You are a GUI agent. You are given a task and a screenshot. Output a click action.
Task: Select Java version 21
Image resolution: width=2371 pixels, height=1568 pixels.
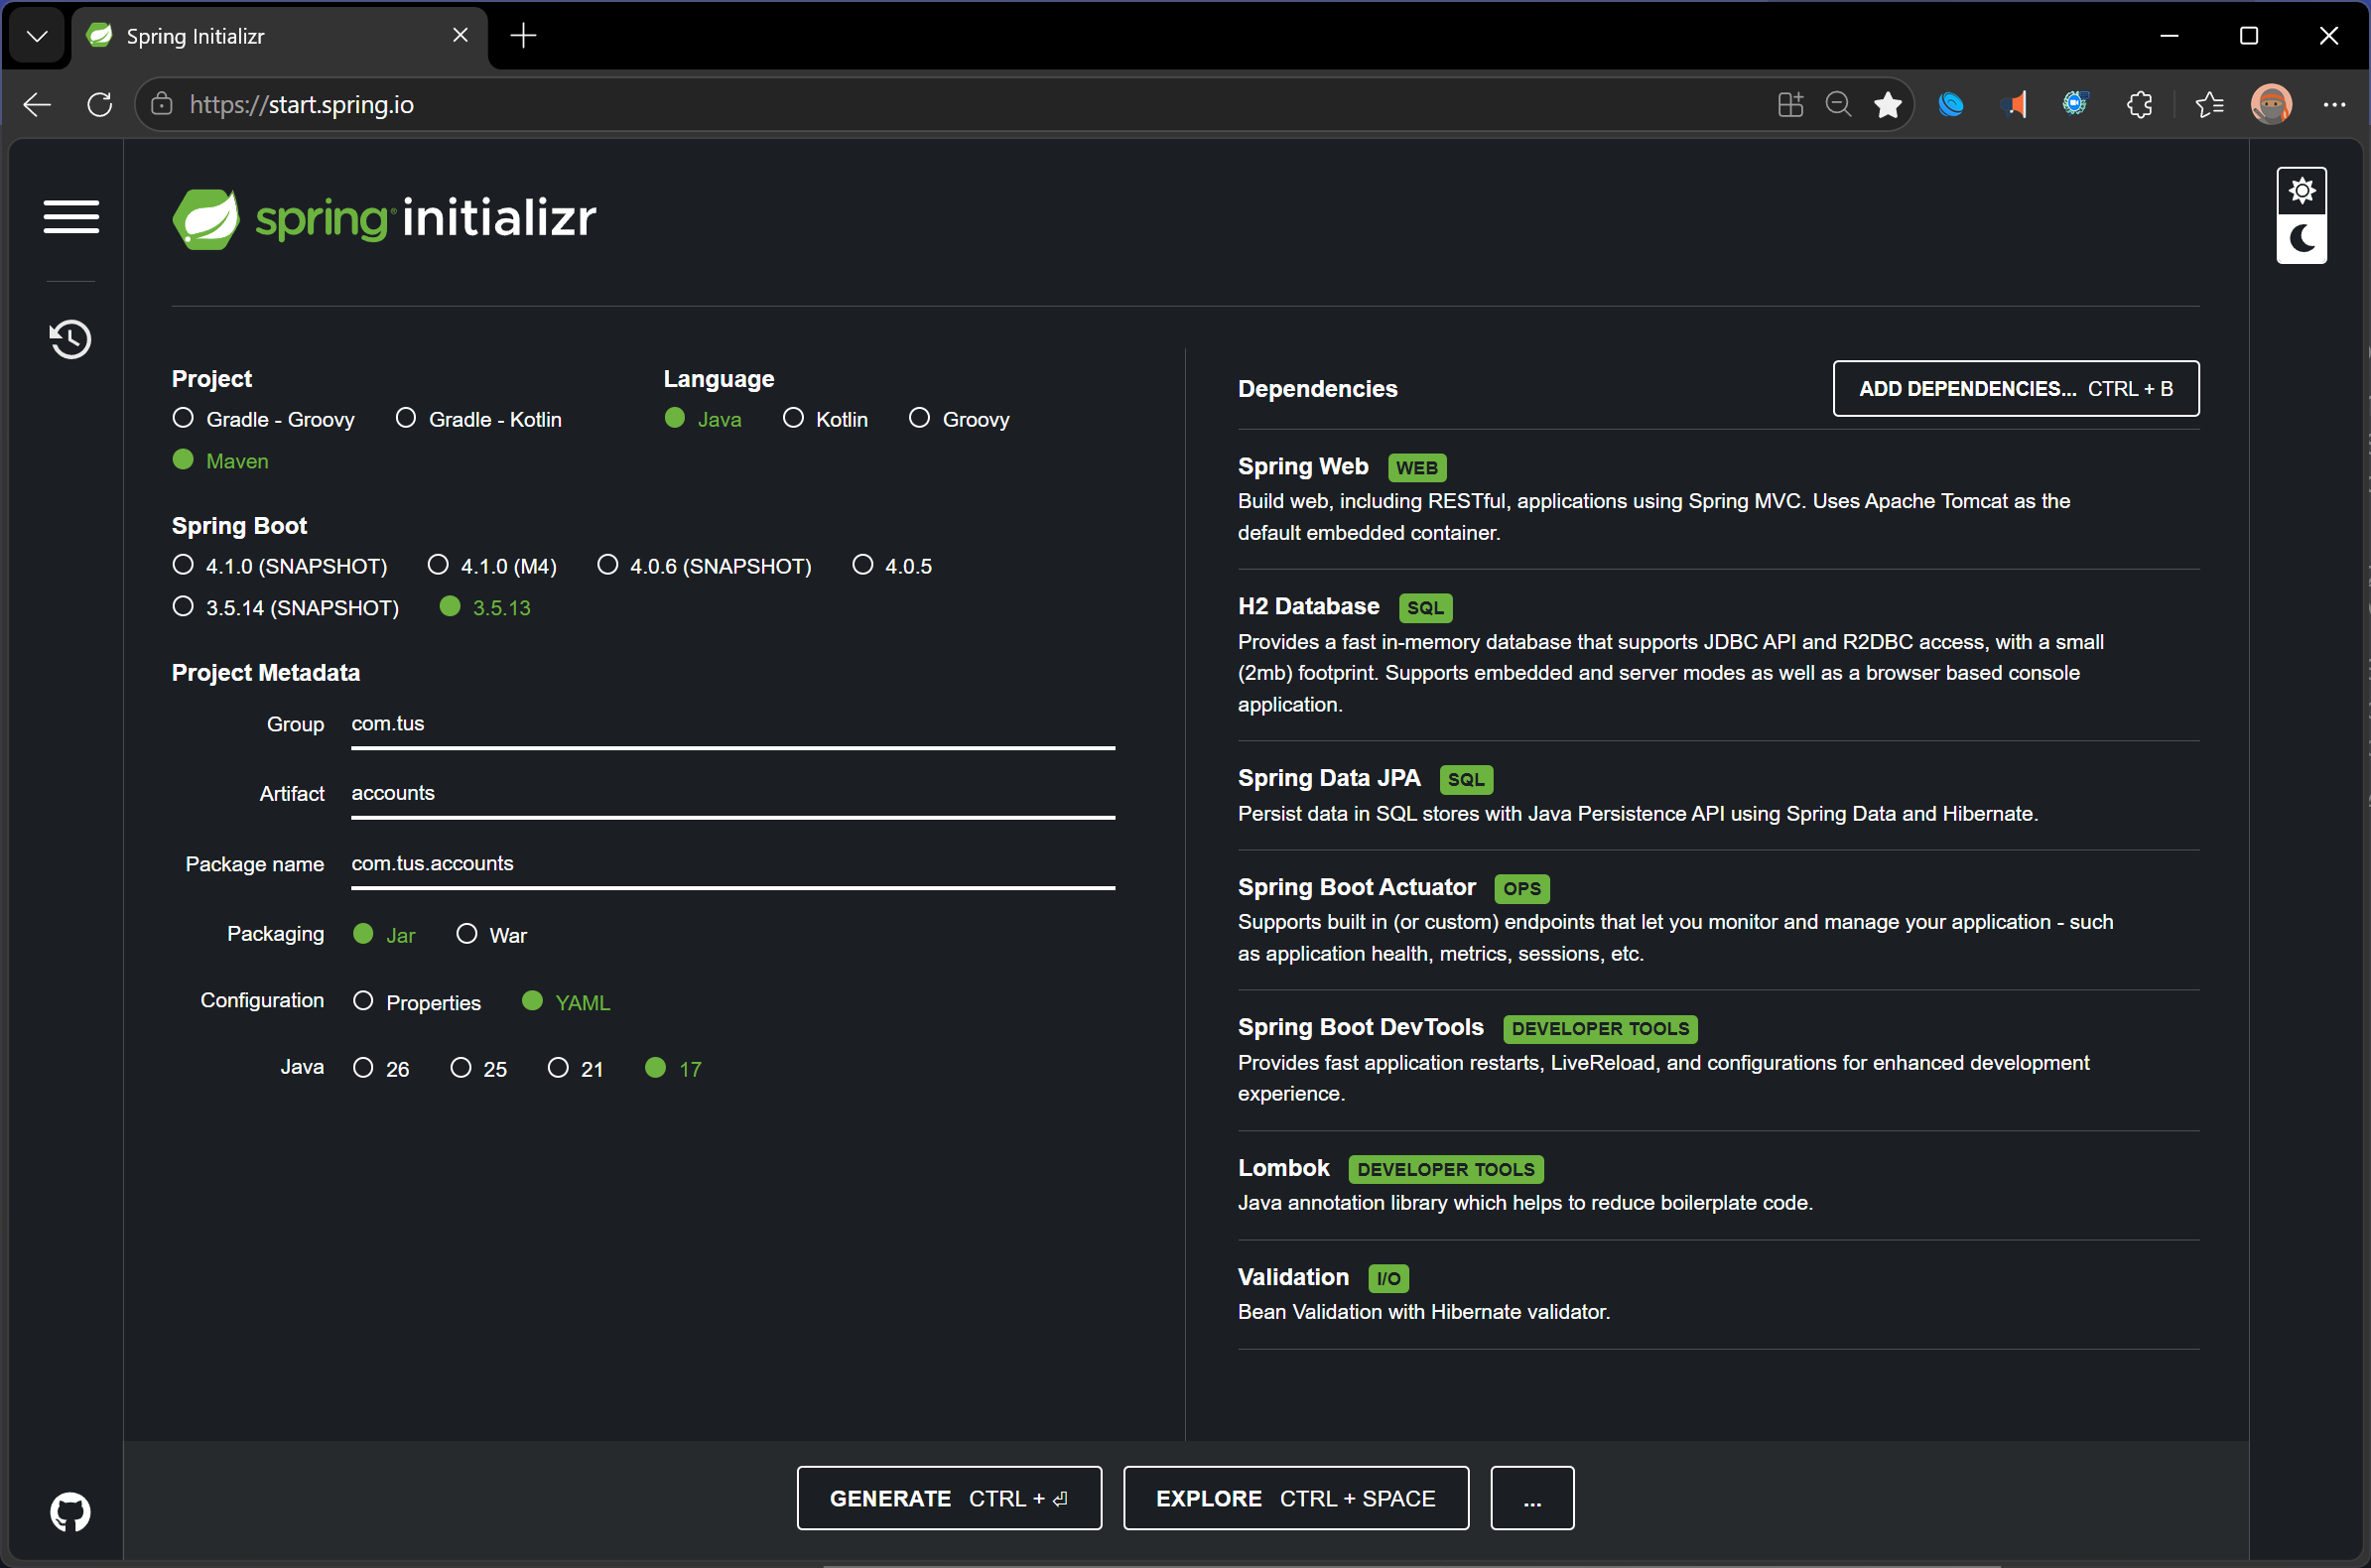click(x=576, y=1069)
